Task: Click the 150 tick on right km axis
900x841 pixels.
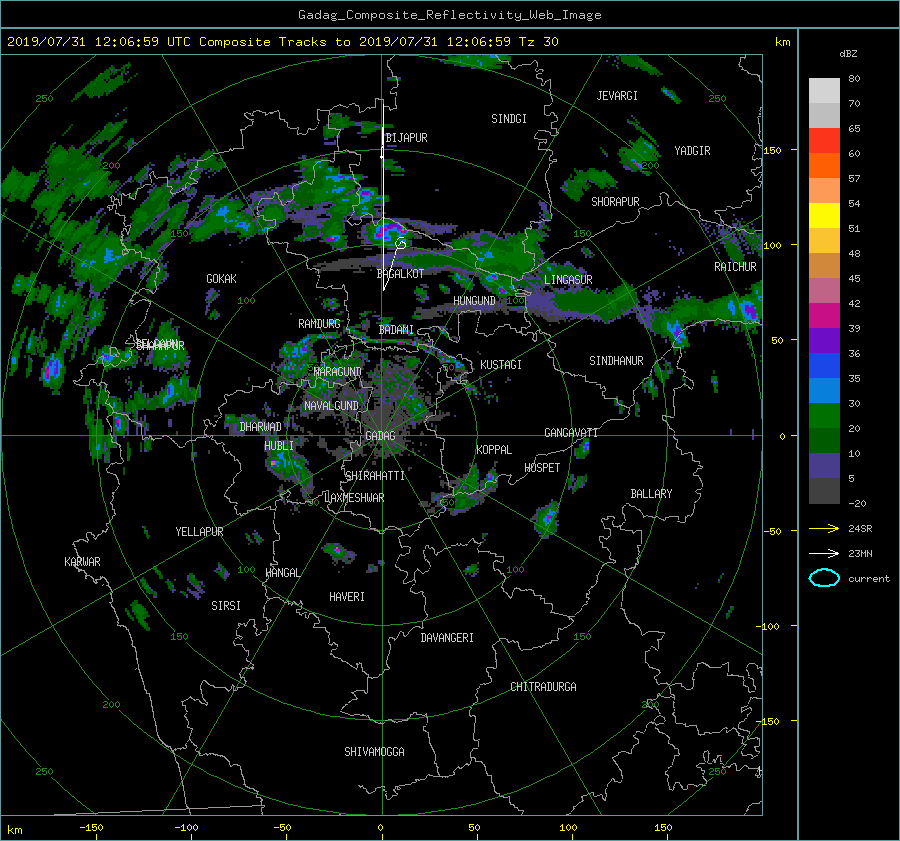Action: pyautogui.click(x=773, y=150)
